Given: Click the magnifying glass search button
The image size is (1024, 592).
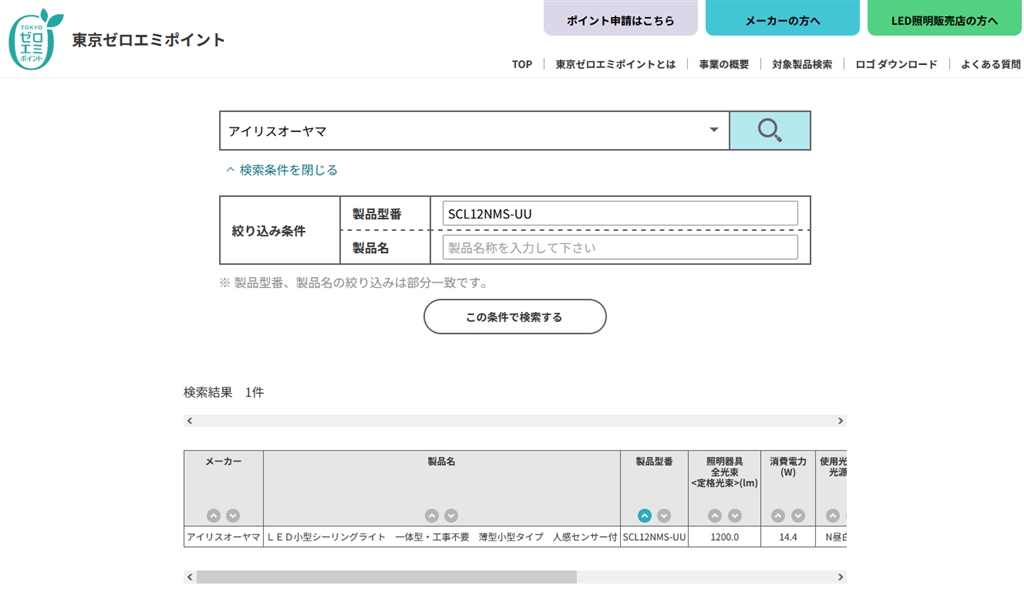Looking at the screenshot, I should tap(770, 131).
